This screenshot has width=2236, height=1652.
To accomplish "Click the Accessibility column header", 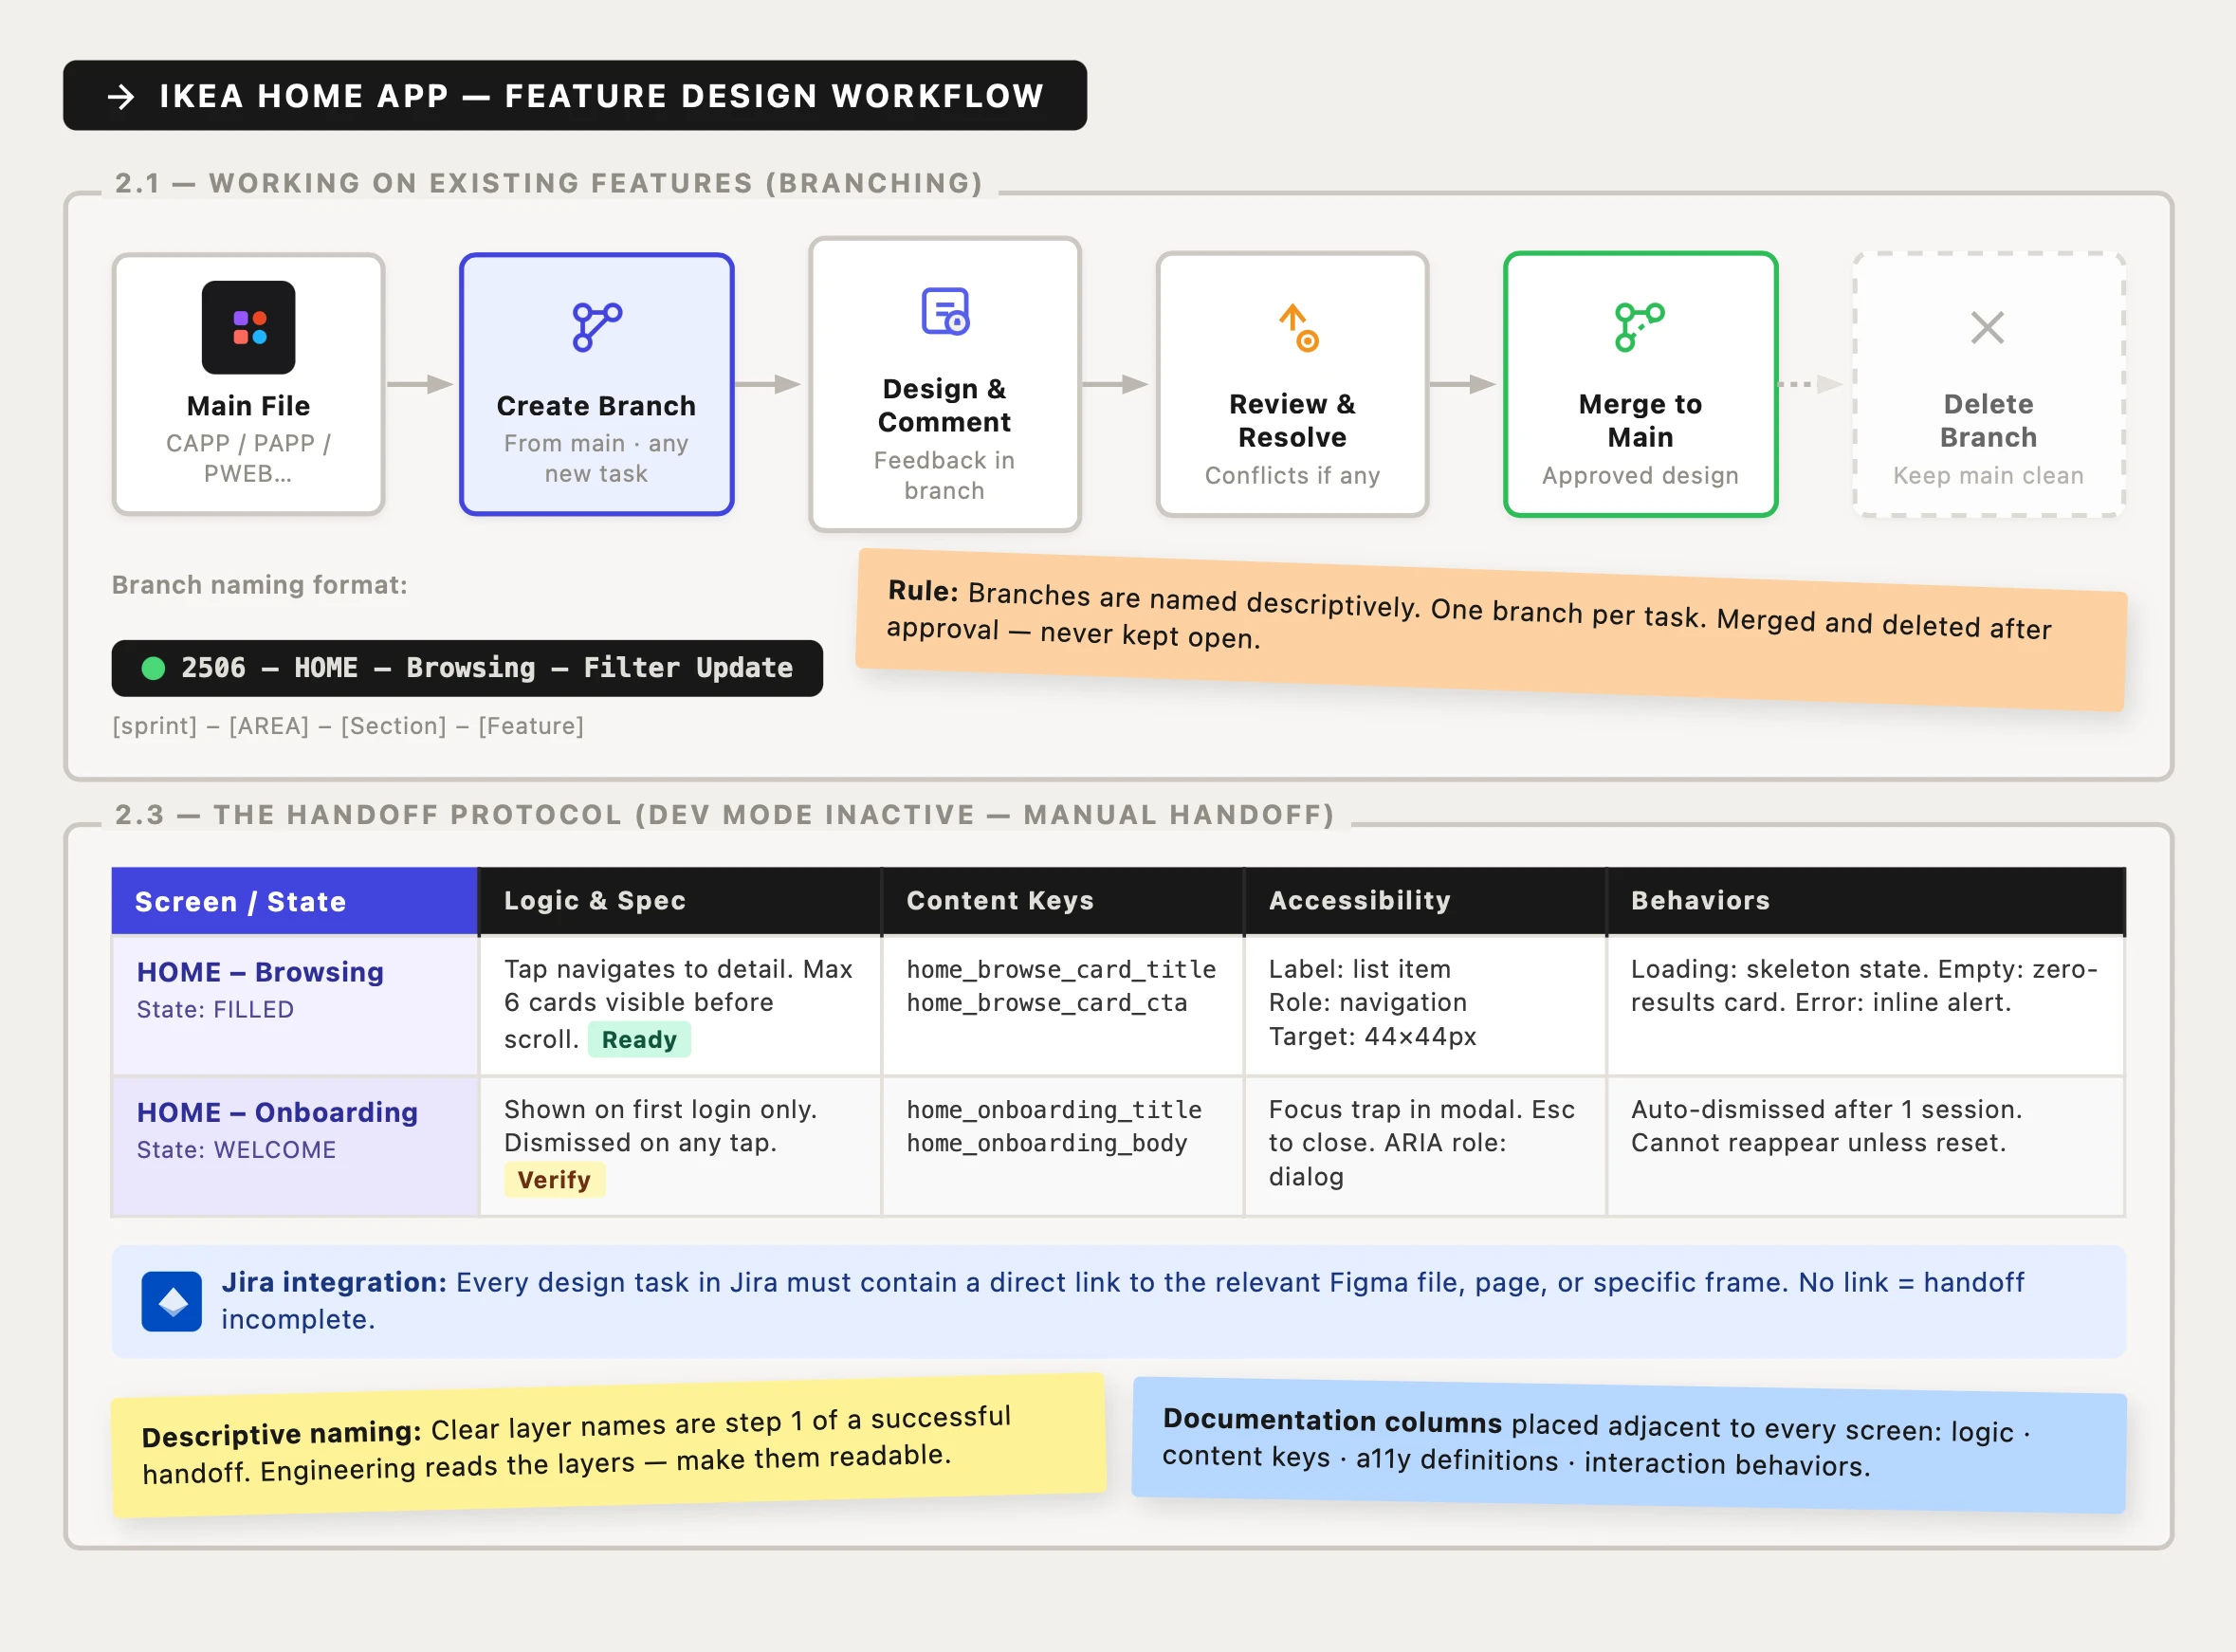I will pyautogui.click(x=1424, y=901).
